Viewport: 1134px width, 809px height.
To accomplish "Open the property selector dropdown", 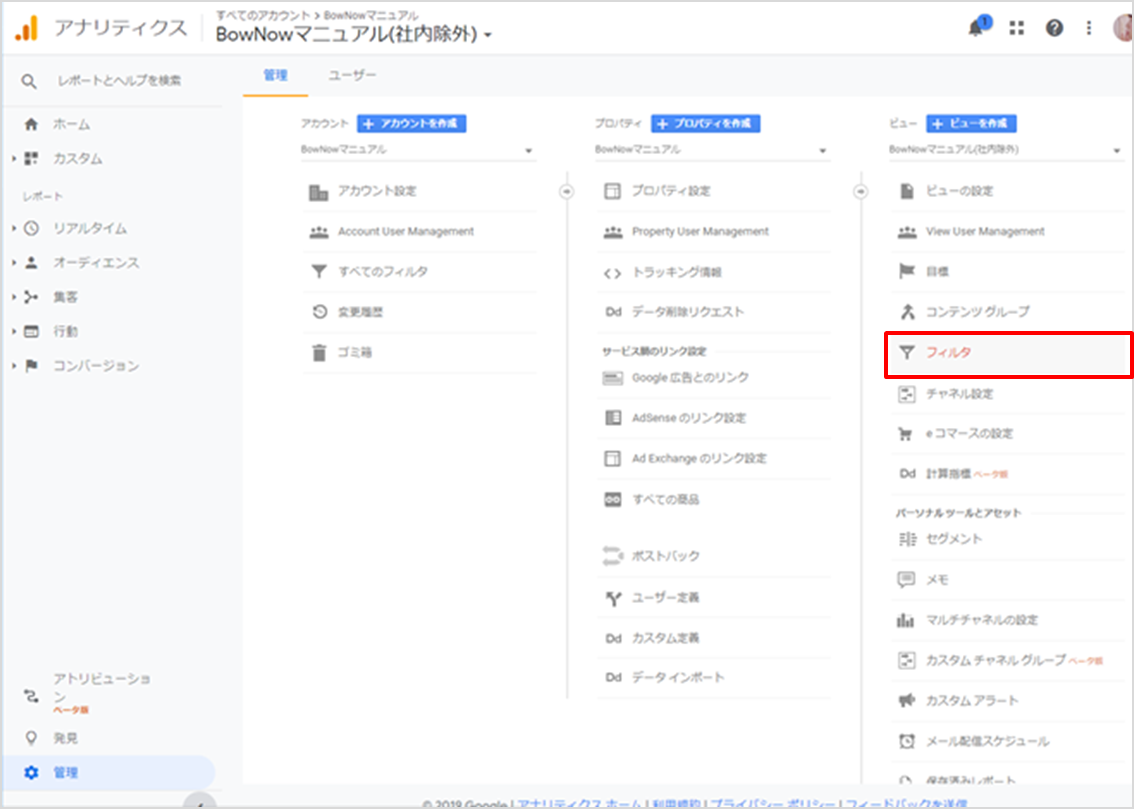I will pos(712,150).
